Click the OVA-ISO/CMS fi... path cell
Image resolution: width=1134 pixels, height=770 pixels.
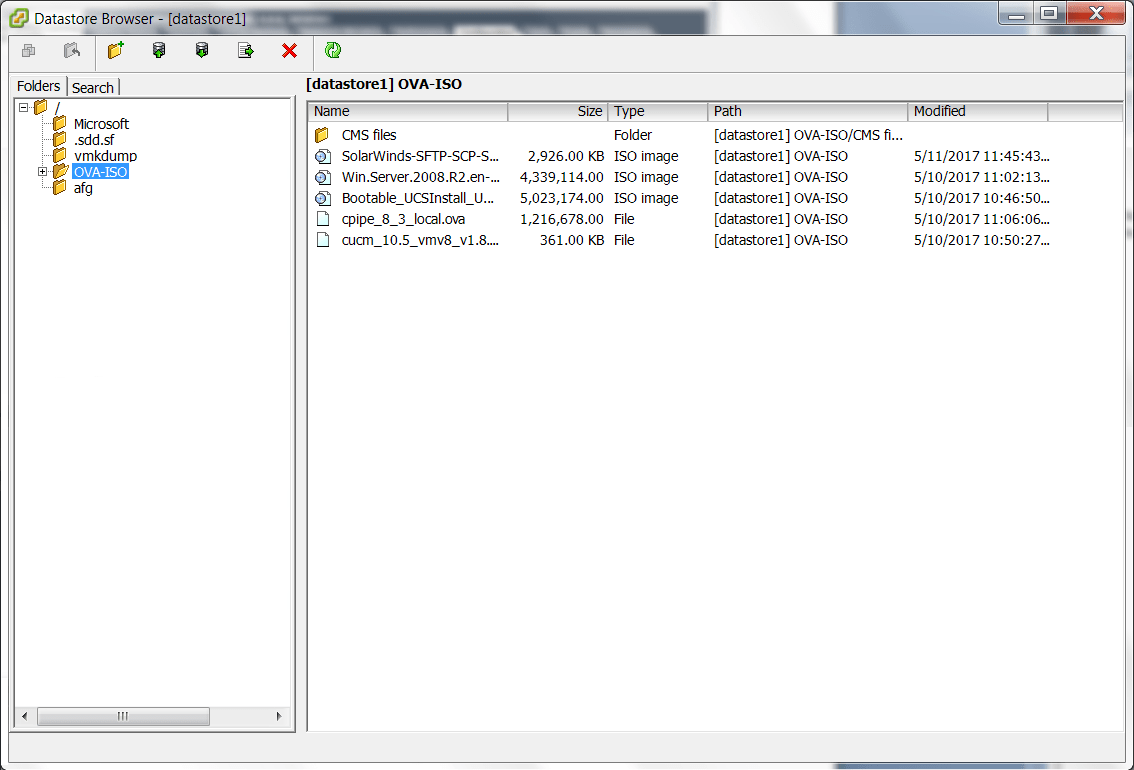808,135
